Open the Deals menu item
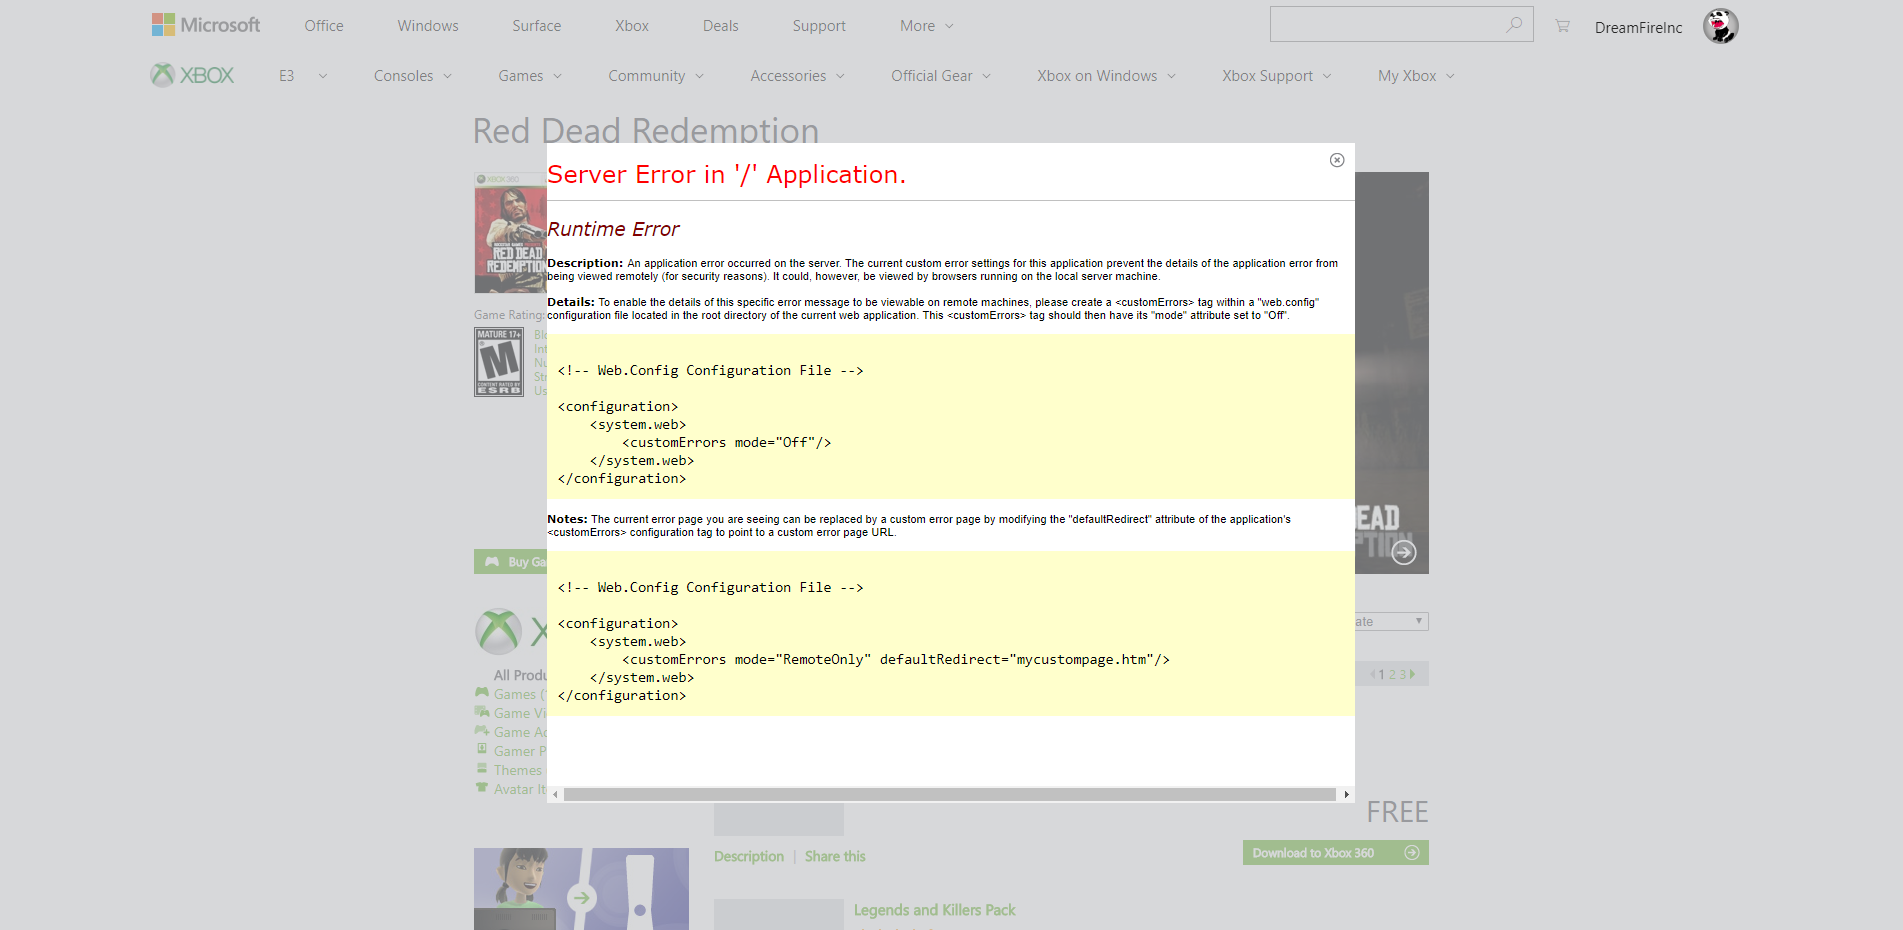This screenshot has width=1903, height=930. [x=721, y=26]
